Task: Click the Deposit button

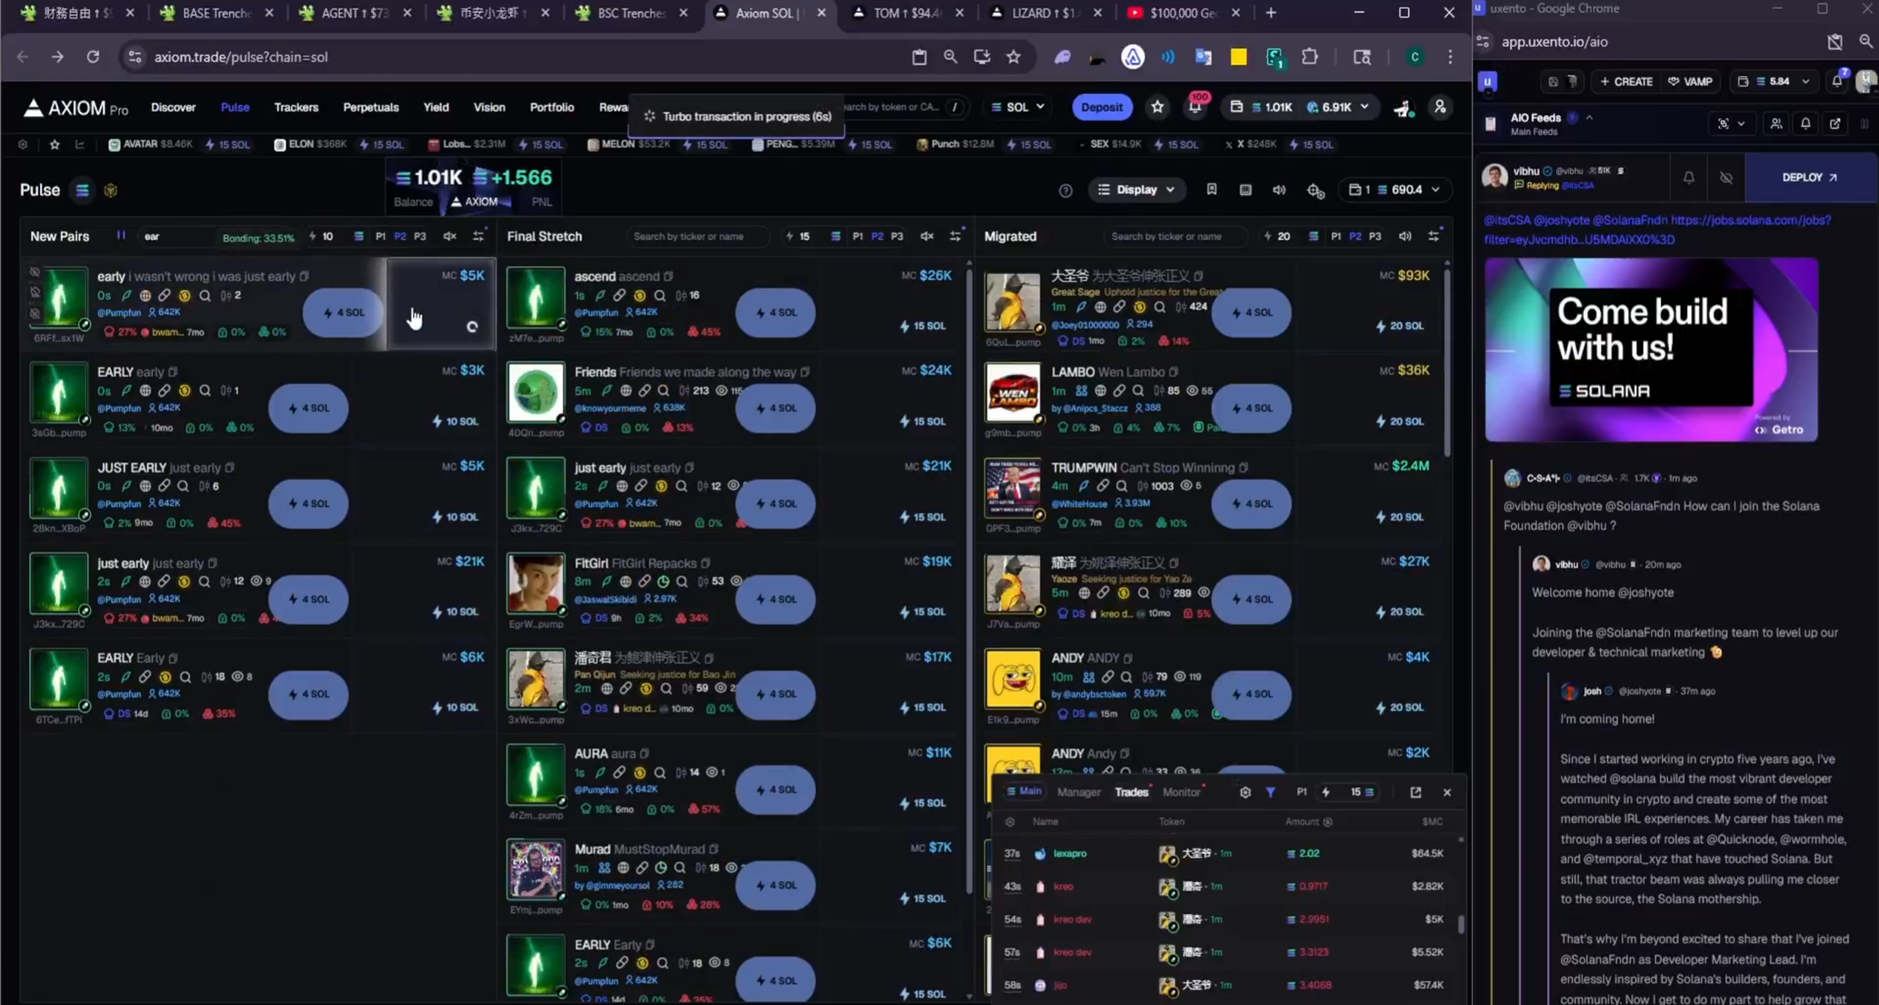Action: click(x=1101, y=107)
